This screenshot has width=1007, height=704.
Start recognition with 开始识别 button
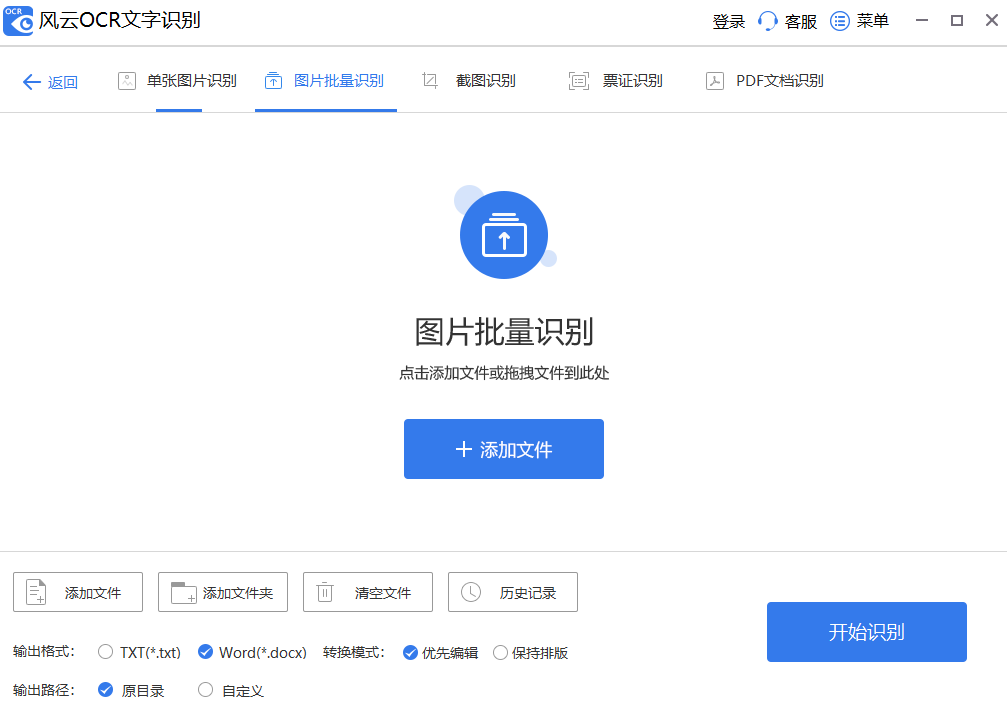pos(867,632)
